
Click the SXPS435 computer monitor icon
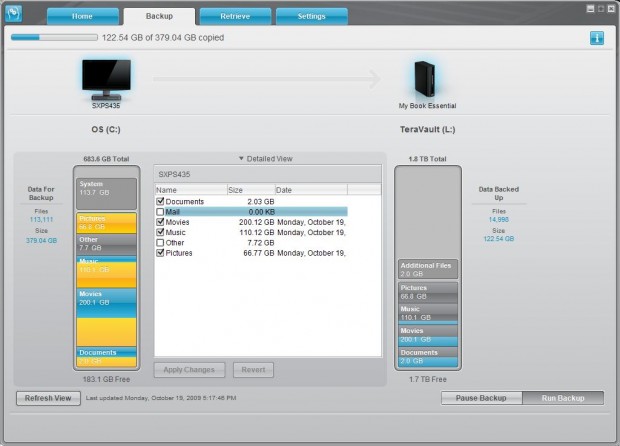106,77
